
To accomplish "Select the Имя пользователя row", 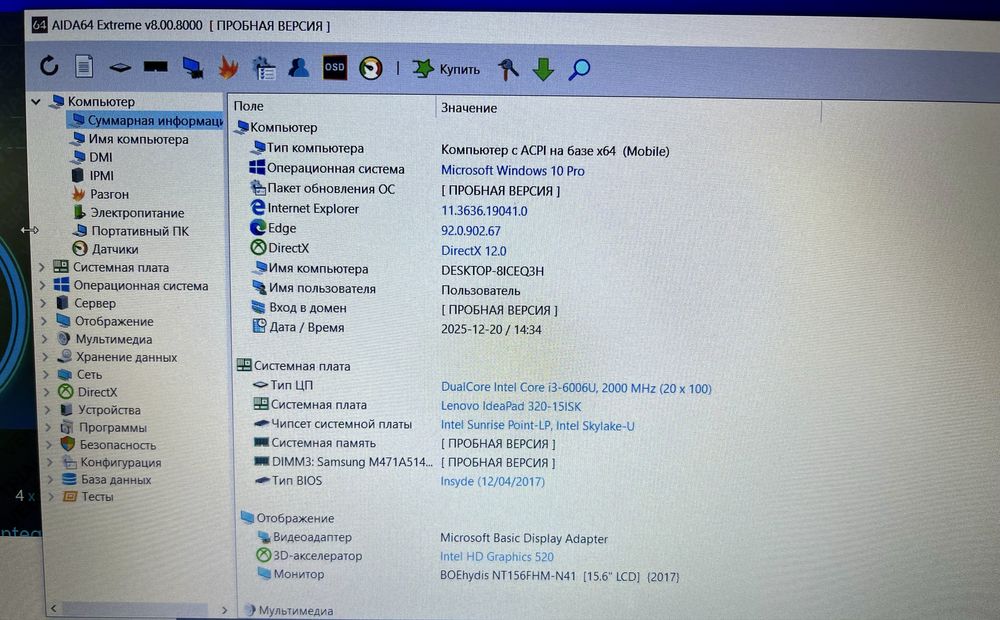I will pos(386,290).
